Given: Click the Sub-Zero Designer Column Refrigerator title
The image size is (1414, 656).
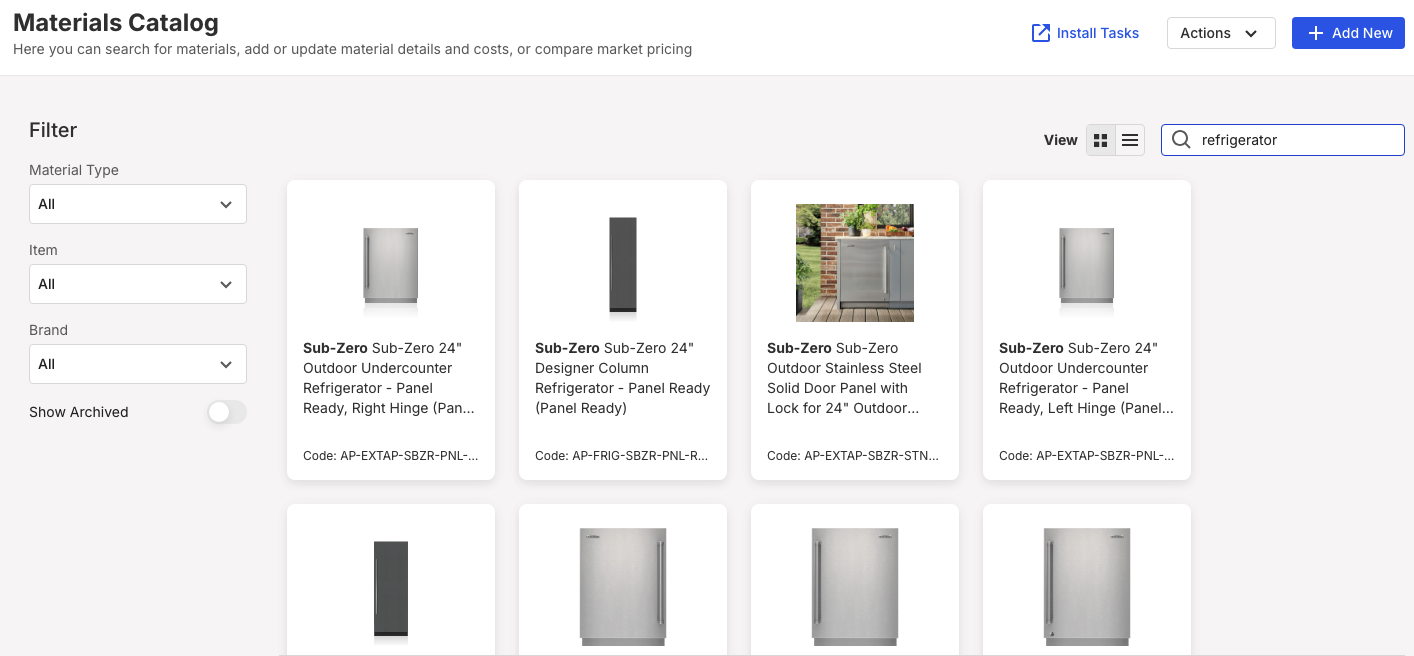Looking at the screenshot, I should pyautogui.click(x=623, y=378).
